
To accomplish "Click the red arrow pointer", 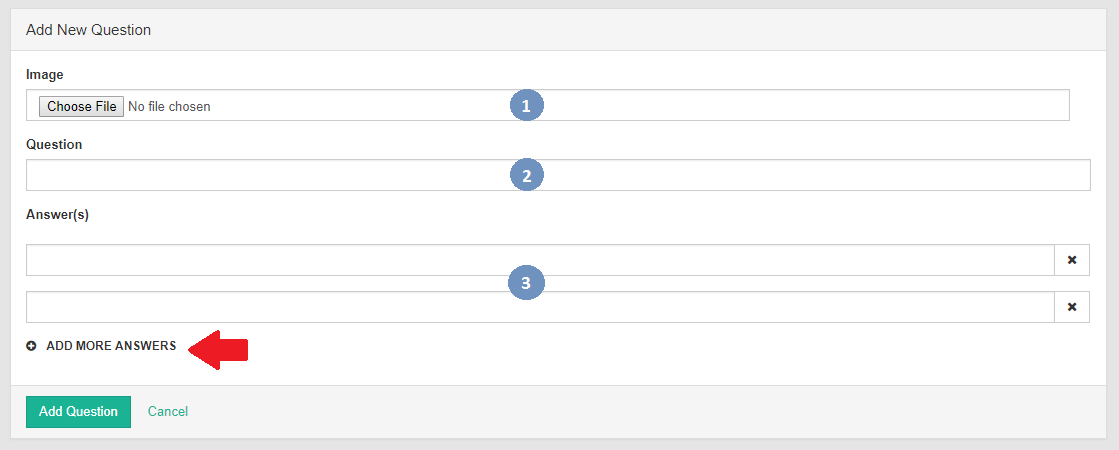I will [x=218, y=348].
